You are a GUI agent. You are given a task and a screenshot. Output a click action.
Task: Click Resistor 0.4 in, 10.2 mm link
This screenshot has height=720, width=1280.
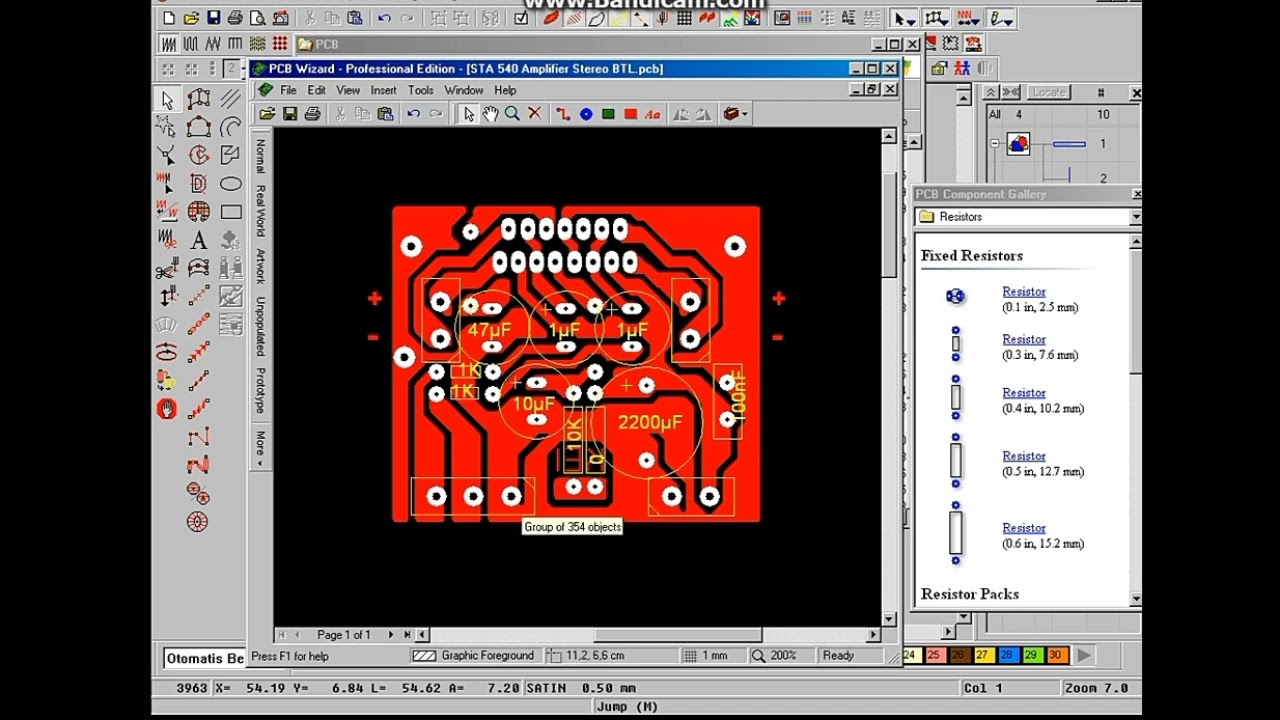point(1024,393)
